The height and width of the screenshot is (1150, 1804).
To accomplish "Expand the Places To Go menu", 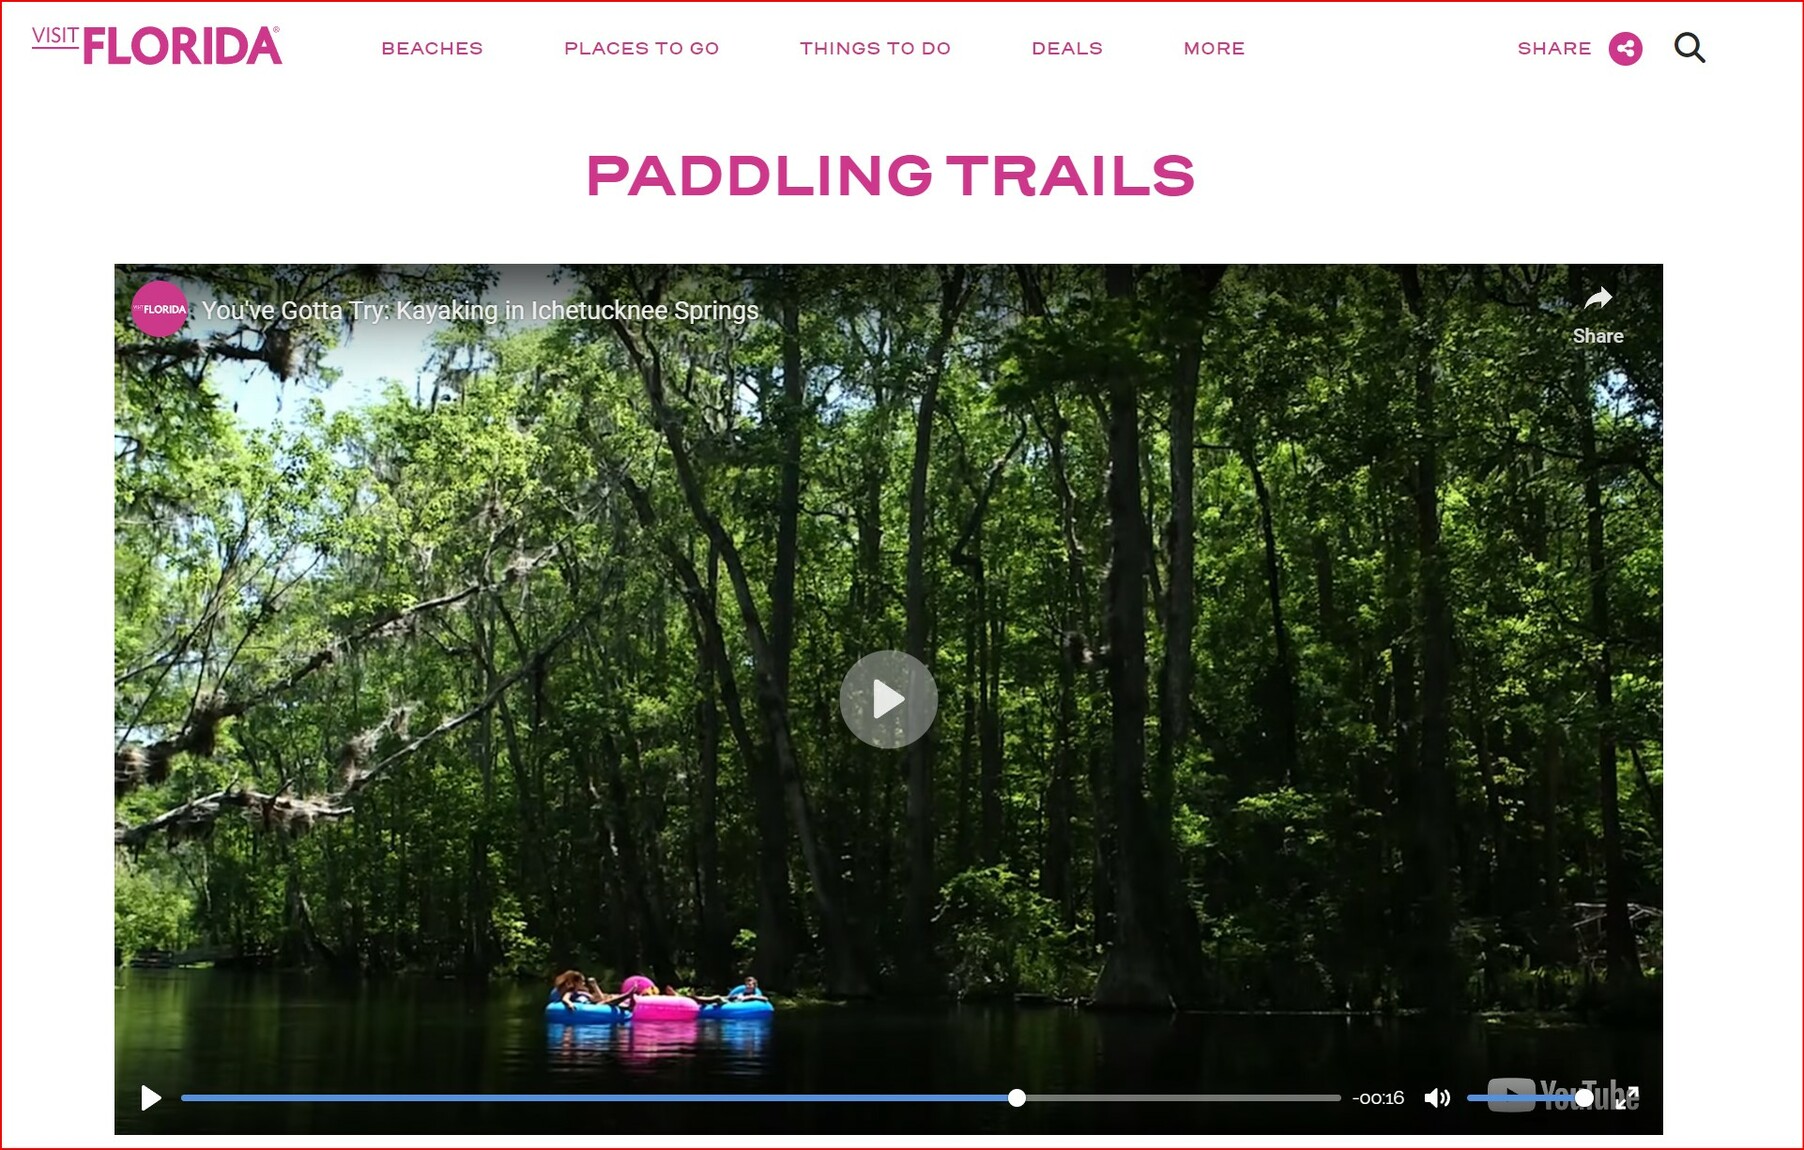I will pos(641,48).
